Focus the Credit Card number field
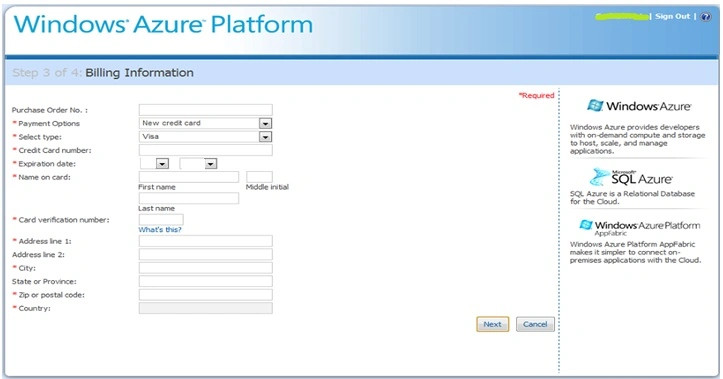 point(206,150)
